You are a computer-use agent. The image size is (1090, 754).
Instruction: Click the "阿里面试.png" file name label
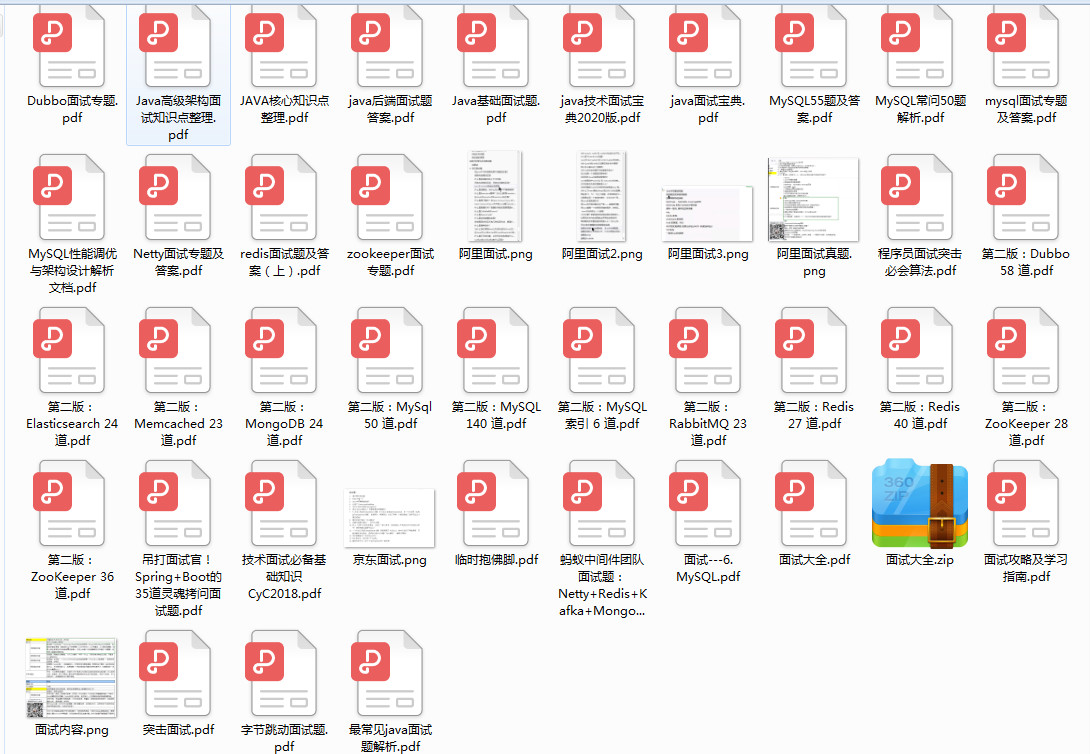(496, 254)
